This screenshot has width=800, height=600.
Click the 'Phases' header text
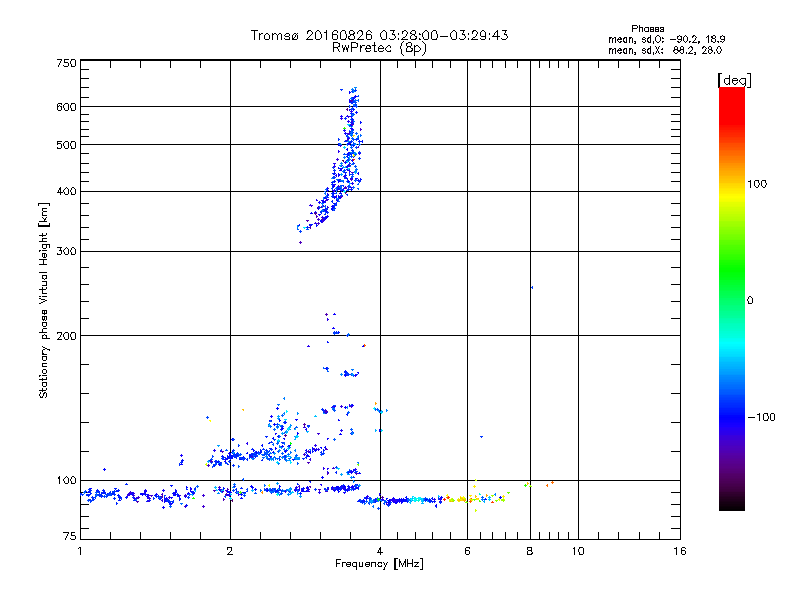click(x=647, y=29)
